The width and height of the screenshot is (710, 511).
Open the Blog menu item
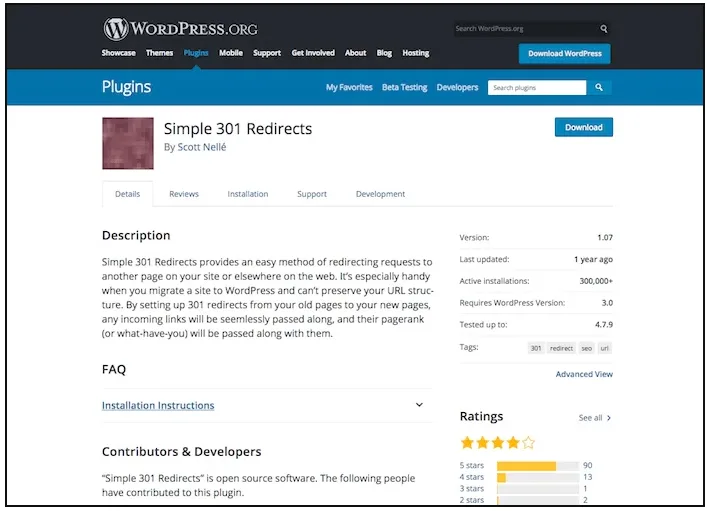click(x=384, y=53)
